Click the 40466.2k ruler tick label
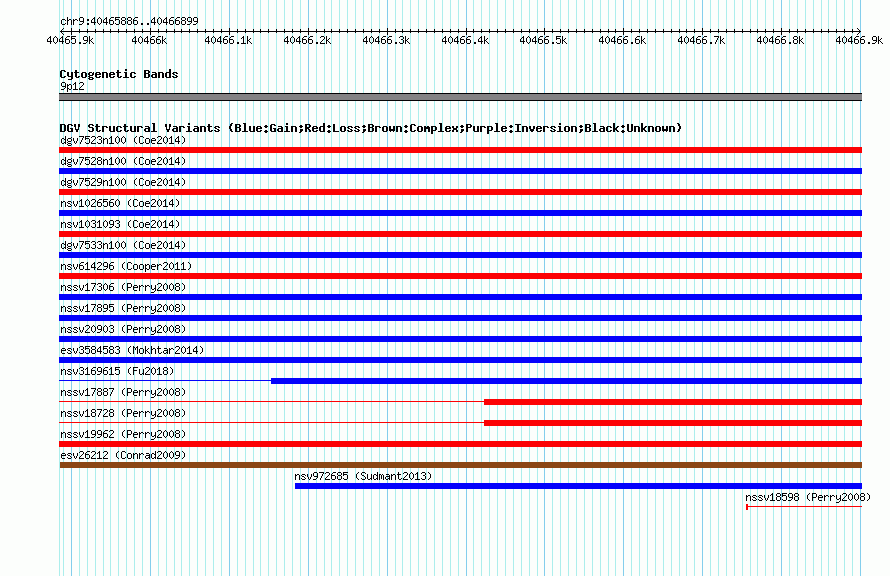The image size is (890, 576). coord(307,40)
